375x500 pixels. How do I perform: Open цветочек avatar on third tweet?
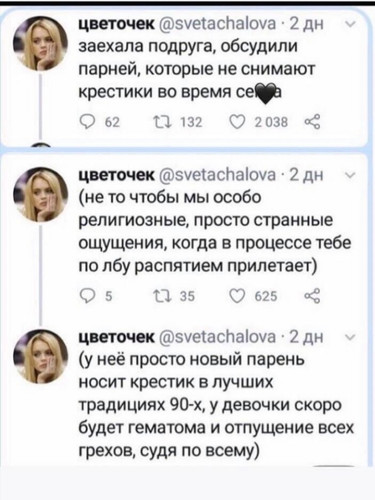pos(40,357)
